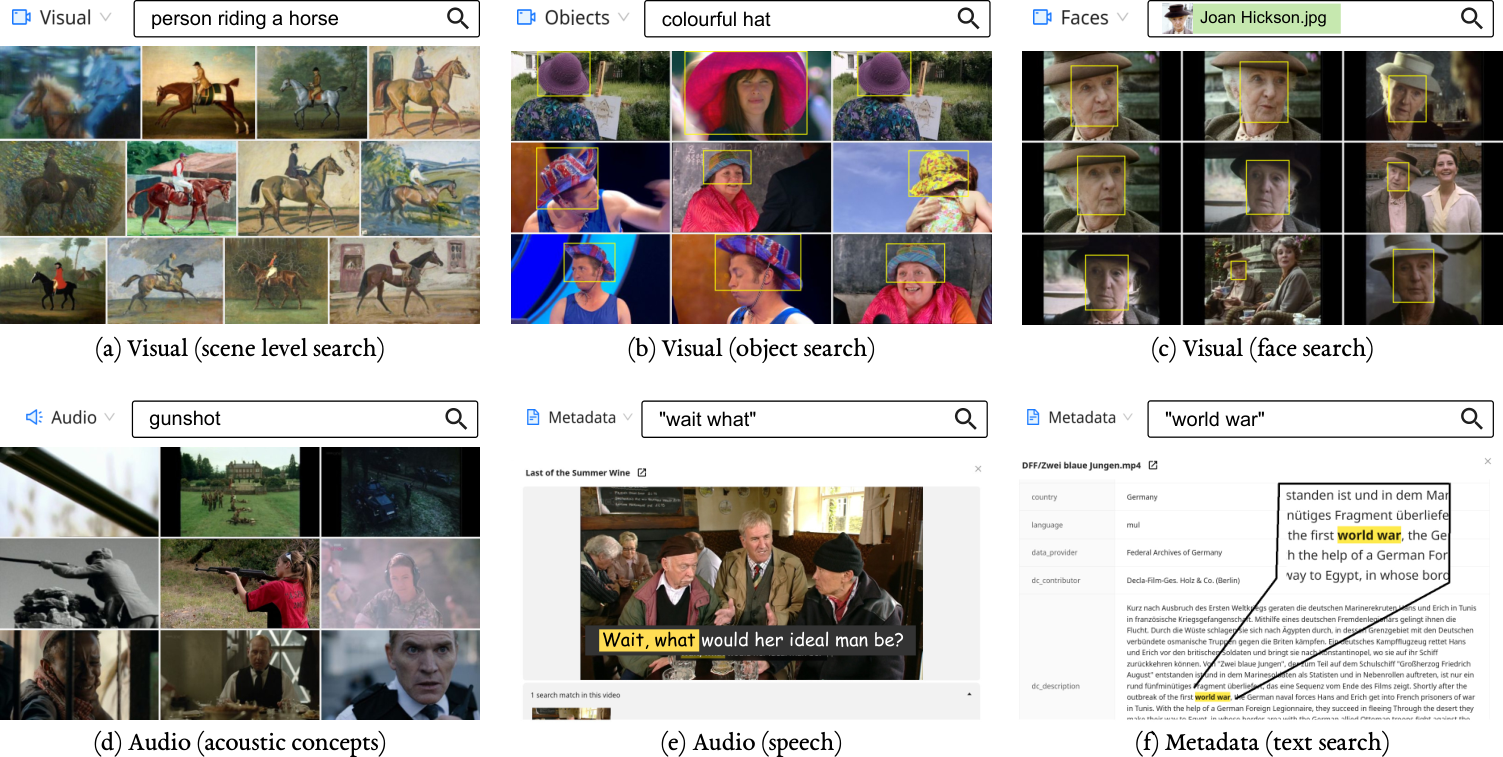This screenshot has height=757, width=1503.
Task: Open external link for Last of the Summer Wine
Action: point(642,473)
